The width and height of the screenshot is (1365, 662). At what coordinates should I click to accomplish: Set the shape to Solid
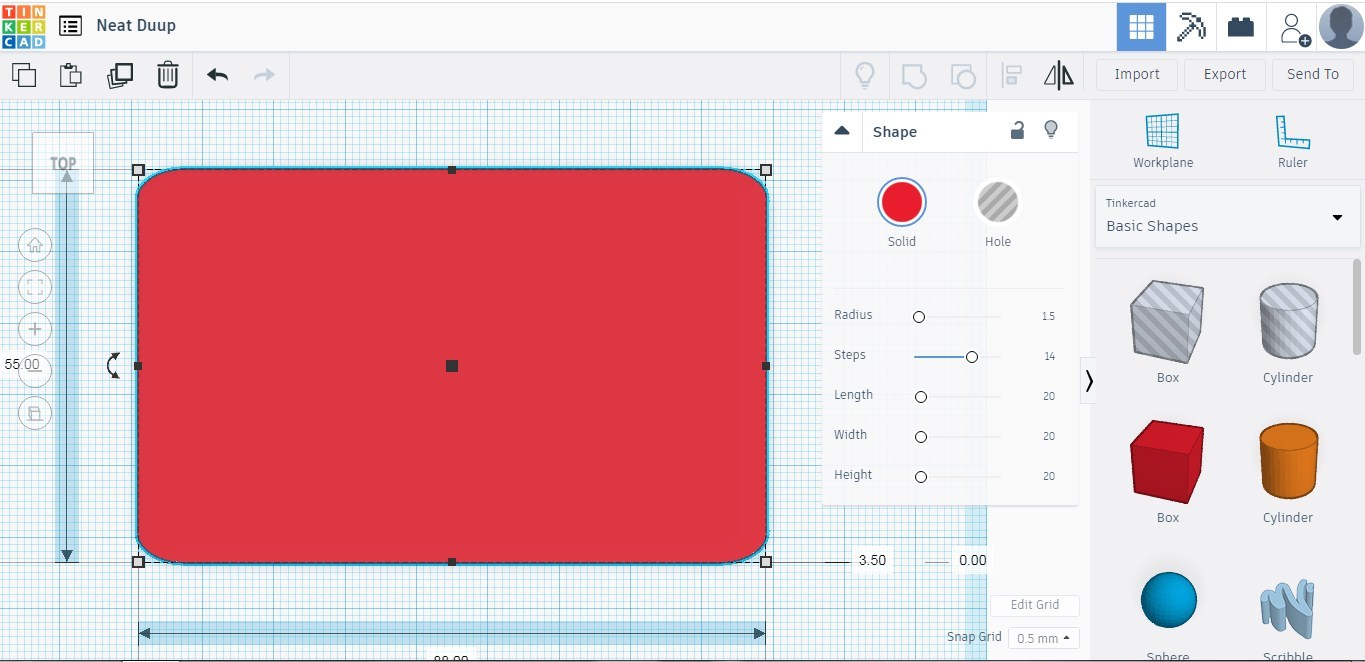(902, 202)
